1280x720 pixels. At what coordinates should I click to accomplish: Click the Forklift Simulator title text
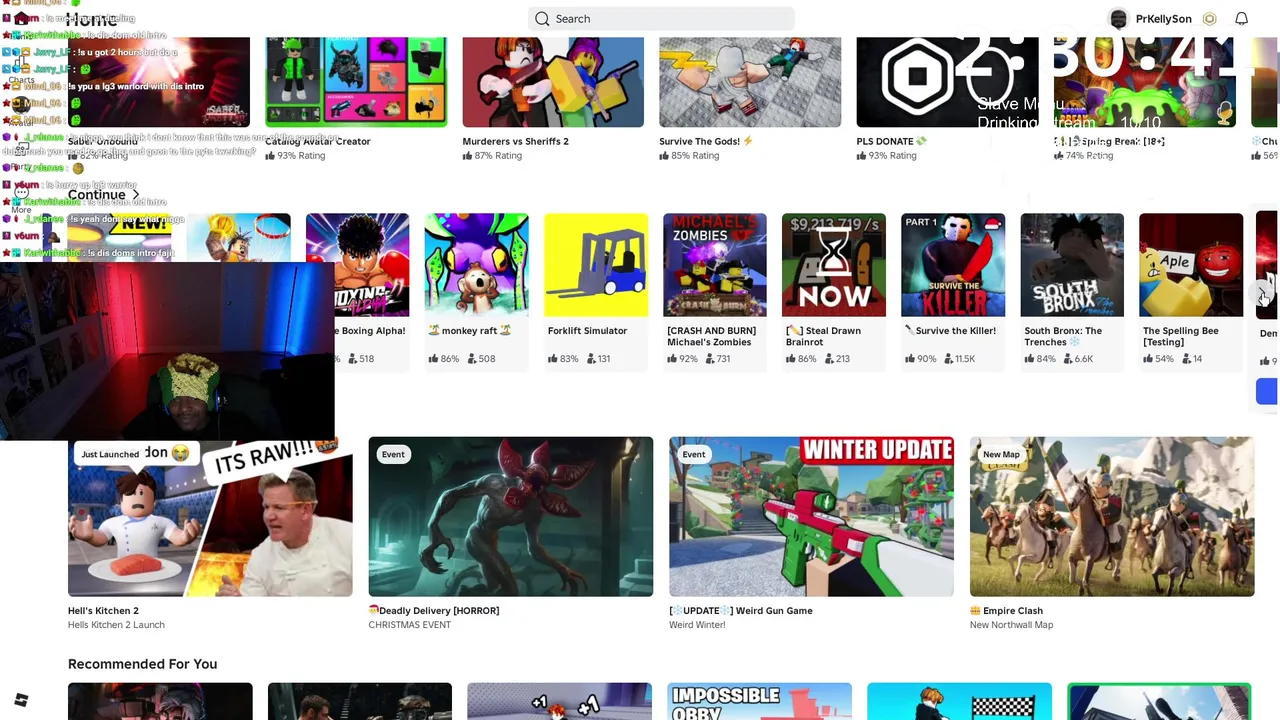tap(587, 331)
